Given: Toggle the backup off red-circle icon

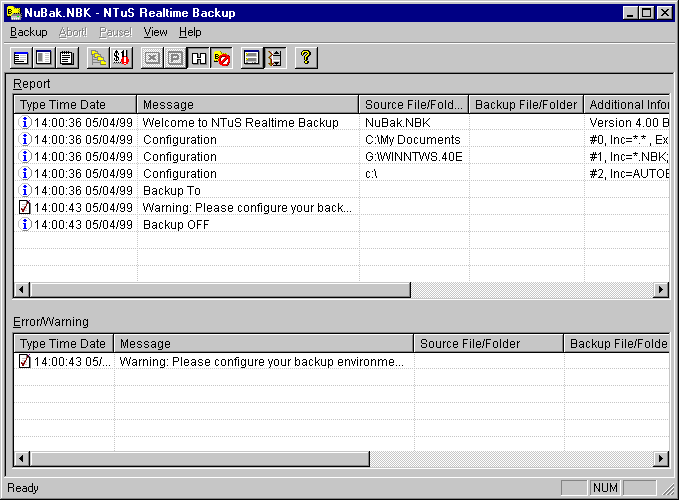Looking at the screenshot, I should point(222,58).
